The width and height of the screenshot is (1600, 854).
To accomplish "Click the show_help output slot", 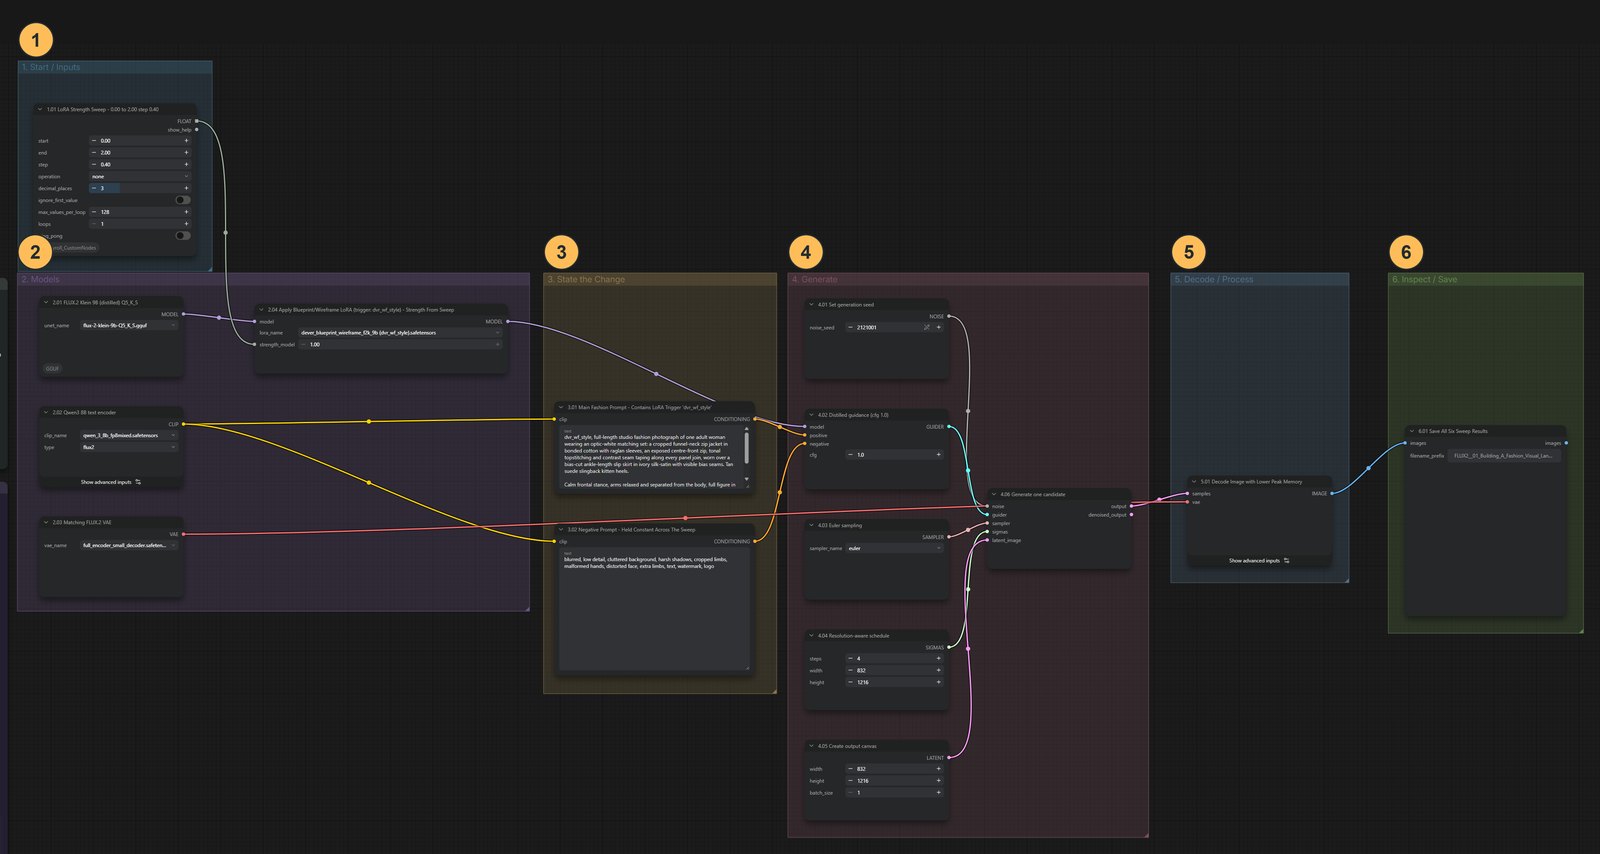I will click(x=197, y=129).
